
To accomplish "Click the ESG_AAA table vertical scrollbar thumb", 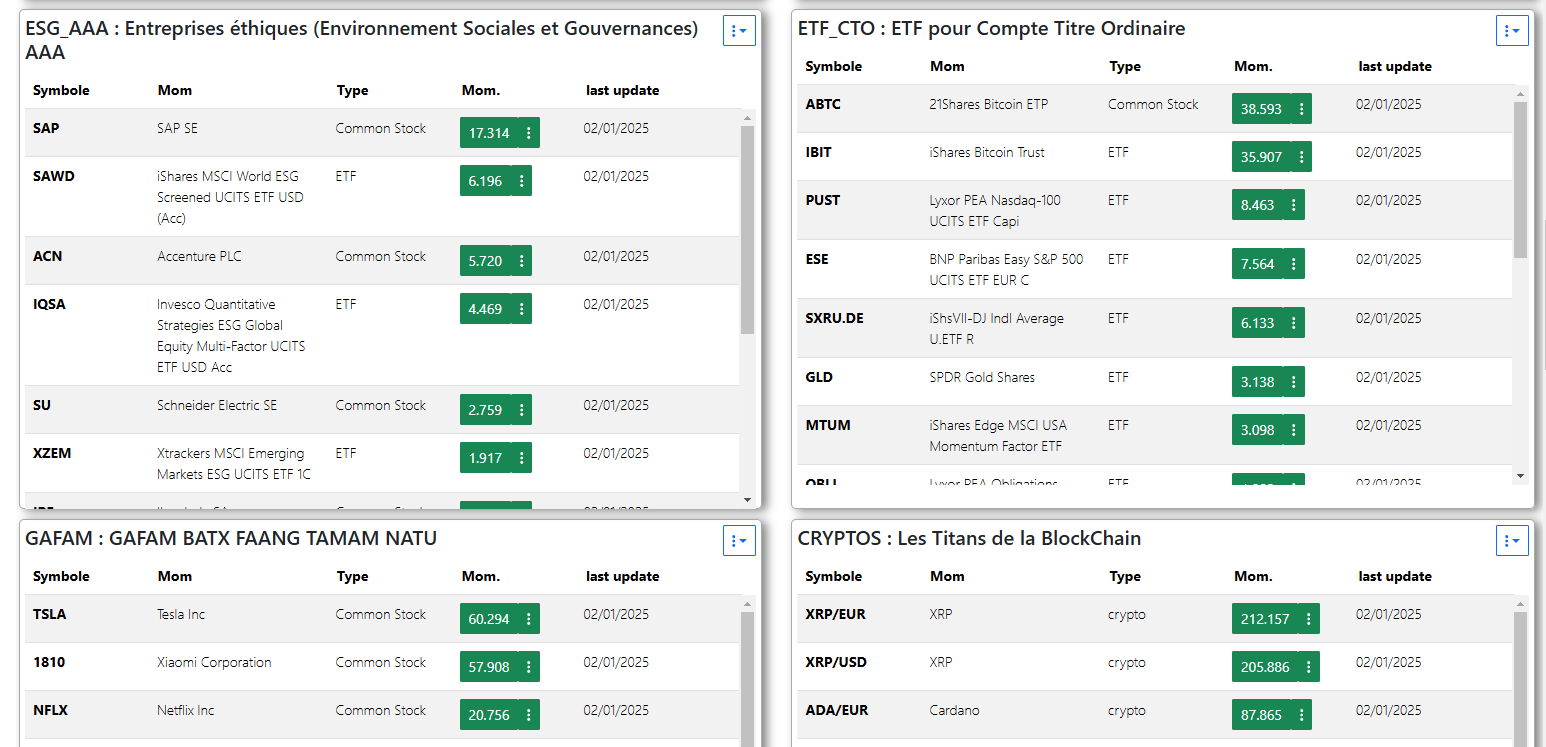I will tap(747, 229).
